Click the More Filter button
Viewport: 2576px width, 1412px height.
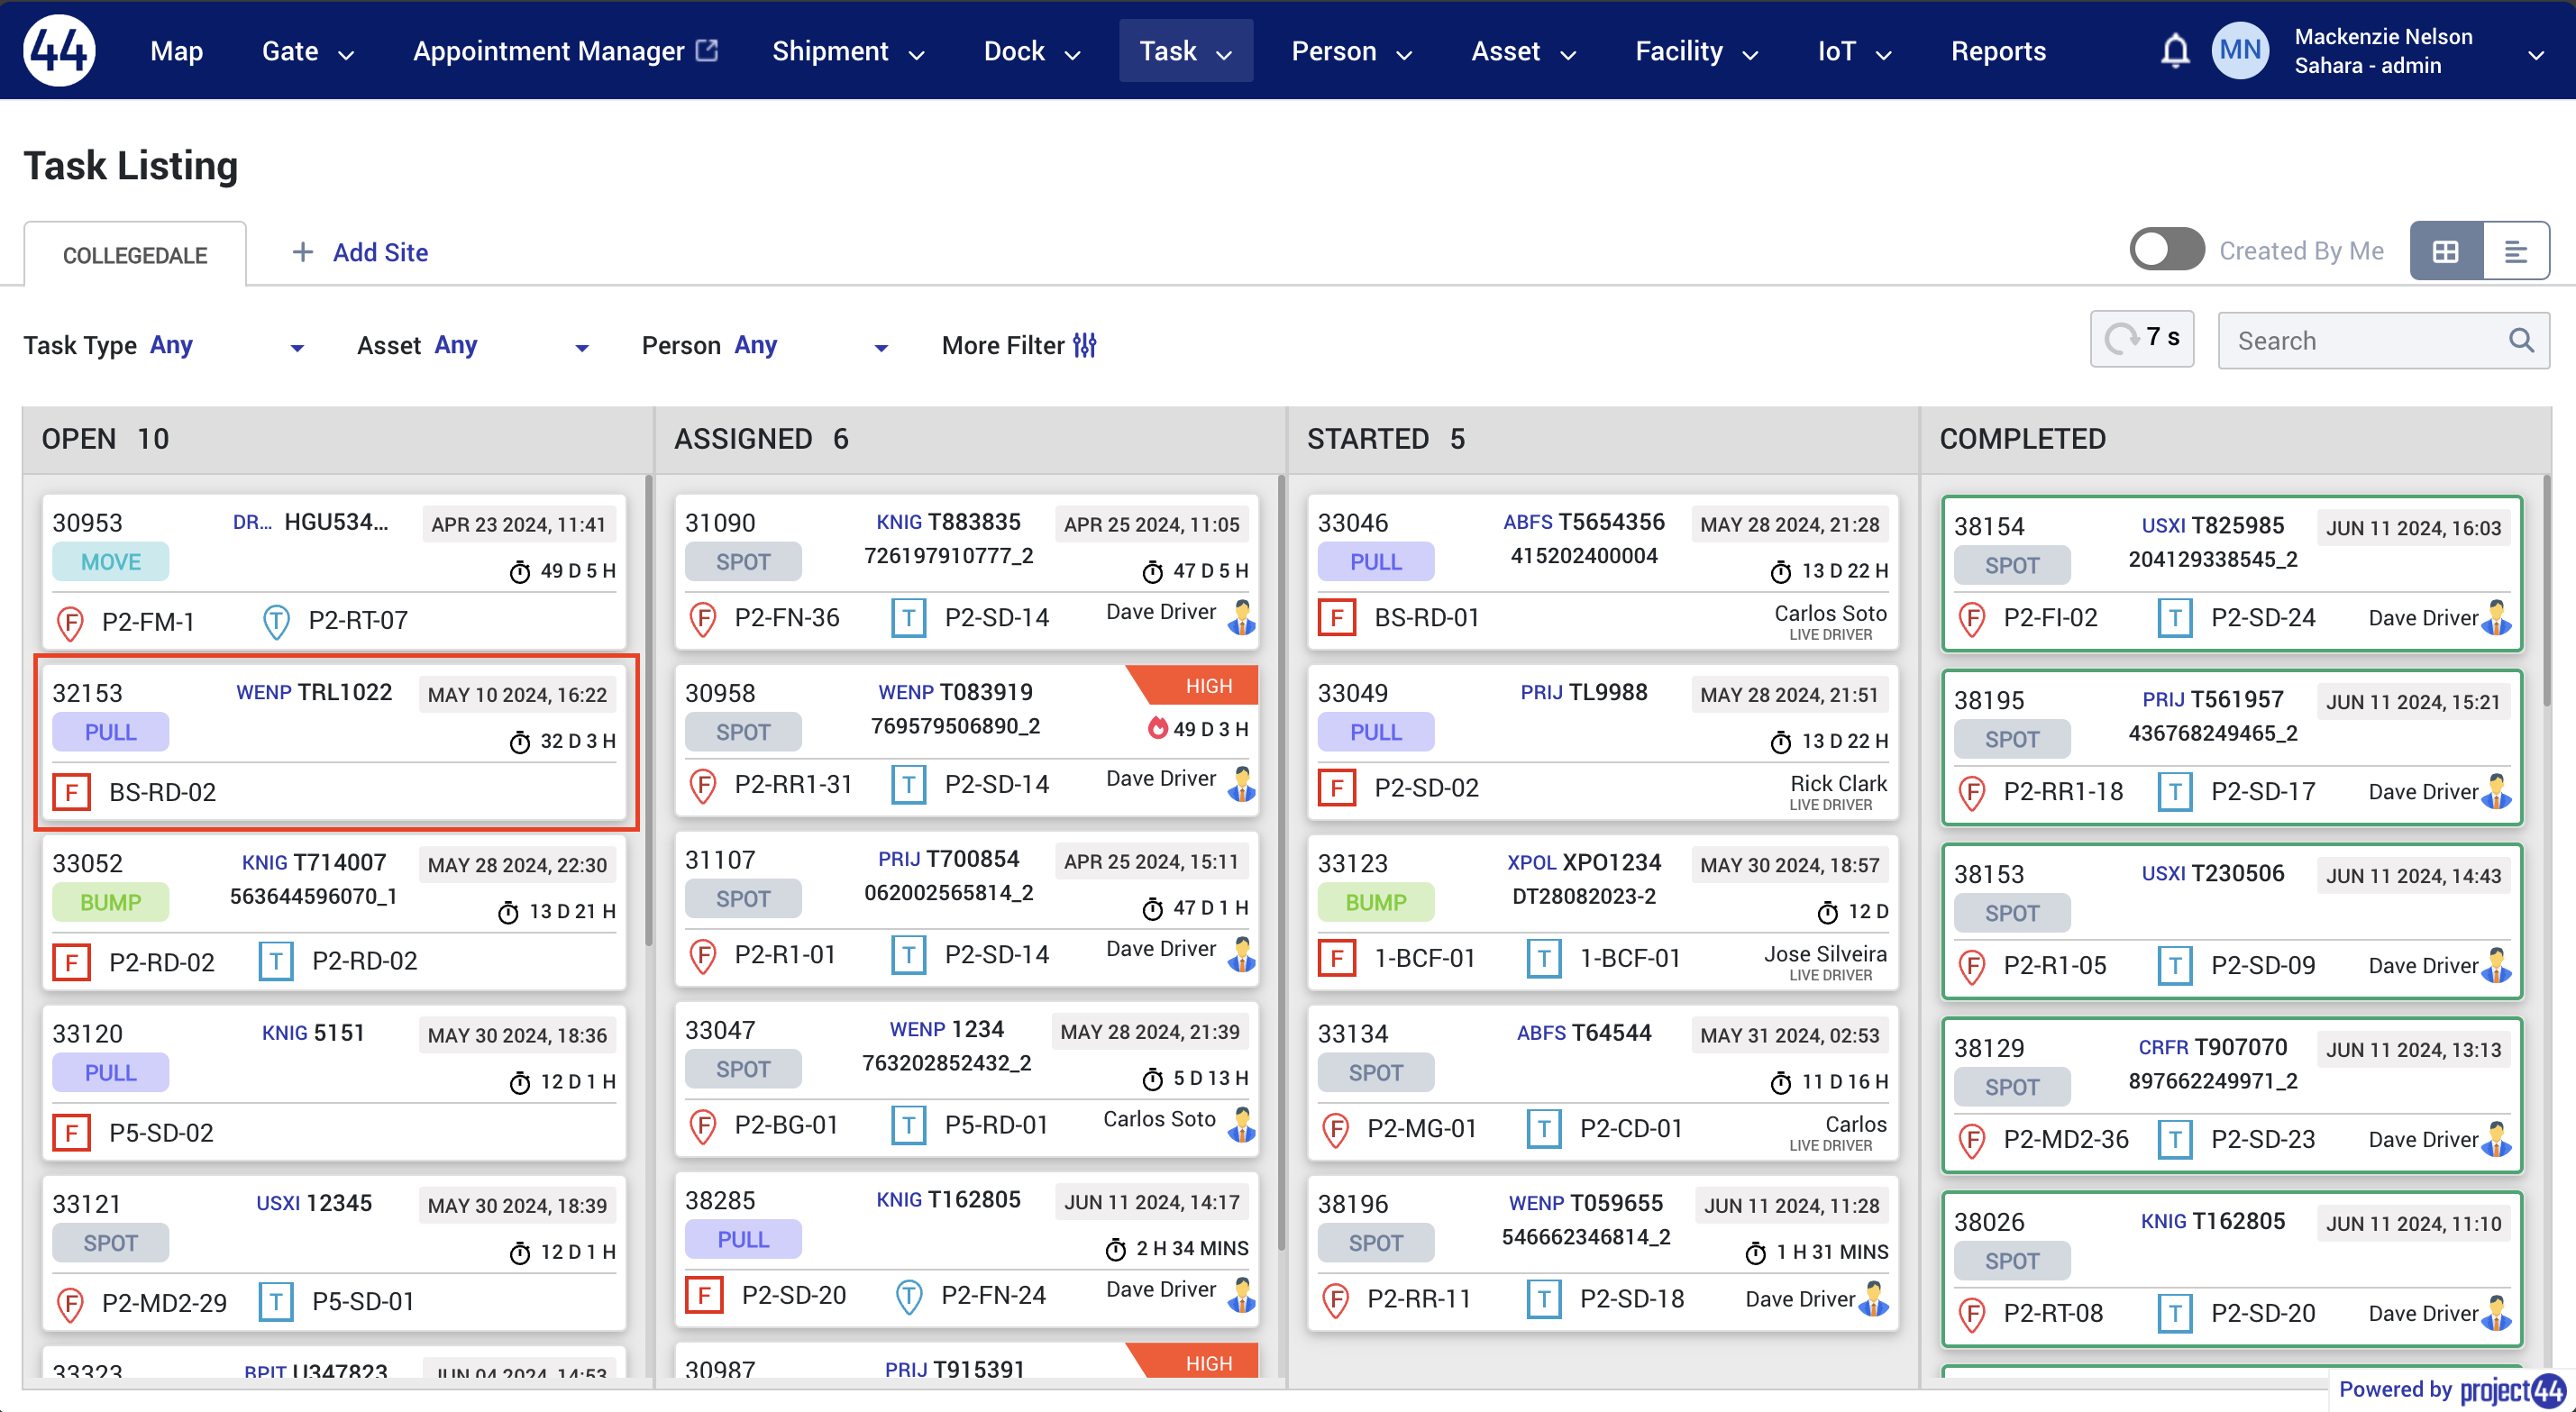1019,345
